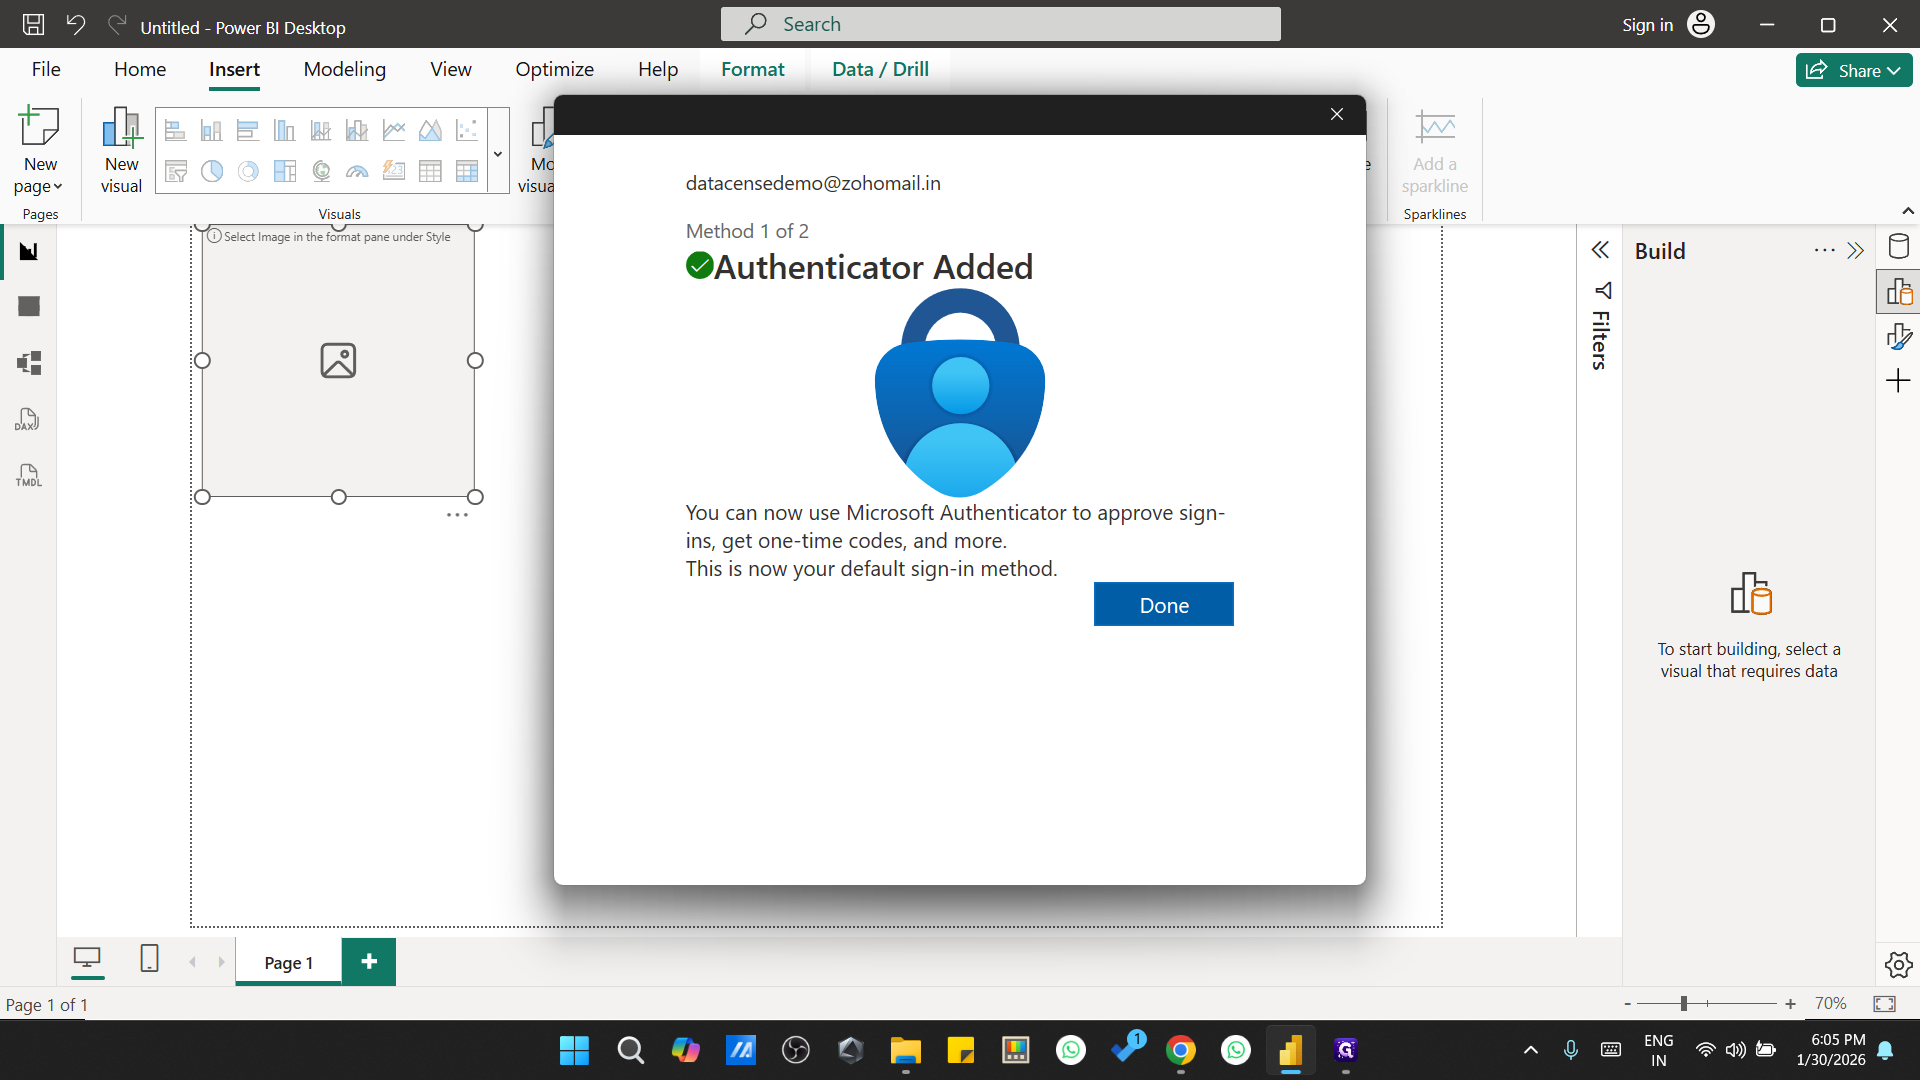The image size is (1920, 1080).
Task: Launch Google Chrome from taskbar
Action: pyautogui.click(x=1181, y=1050)
